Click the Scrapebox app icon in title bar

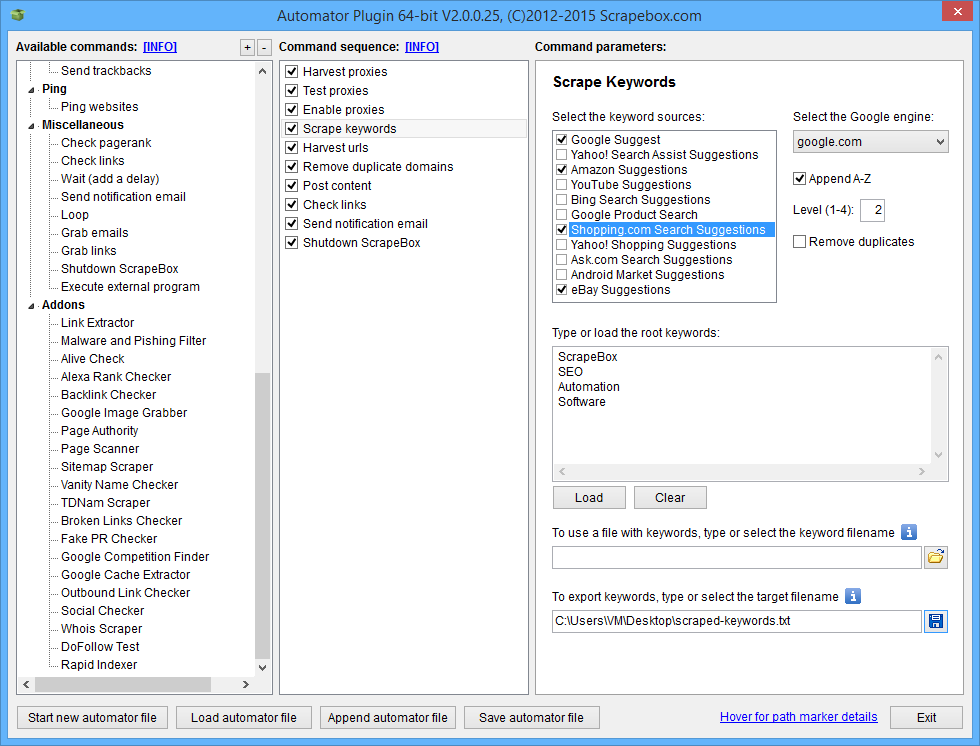tap(17, 16)
